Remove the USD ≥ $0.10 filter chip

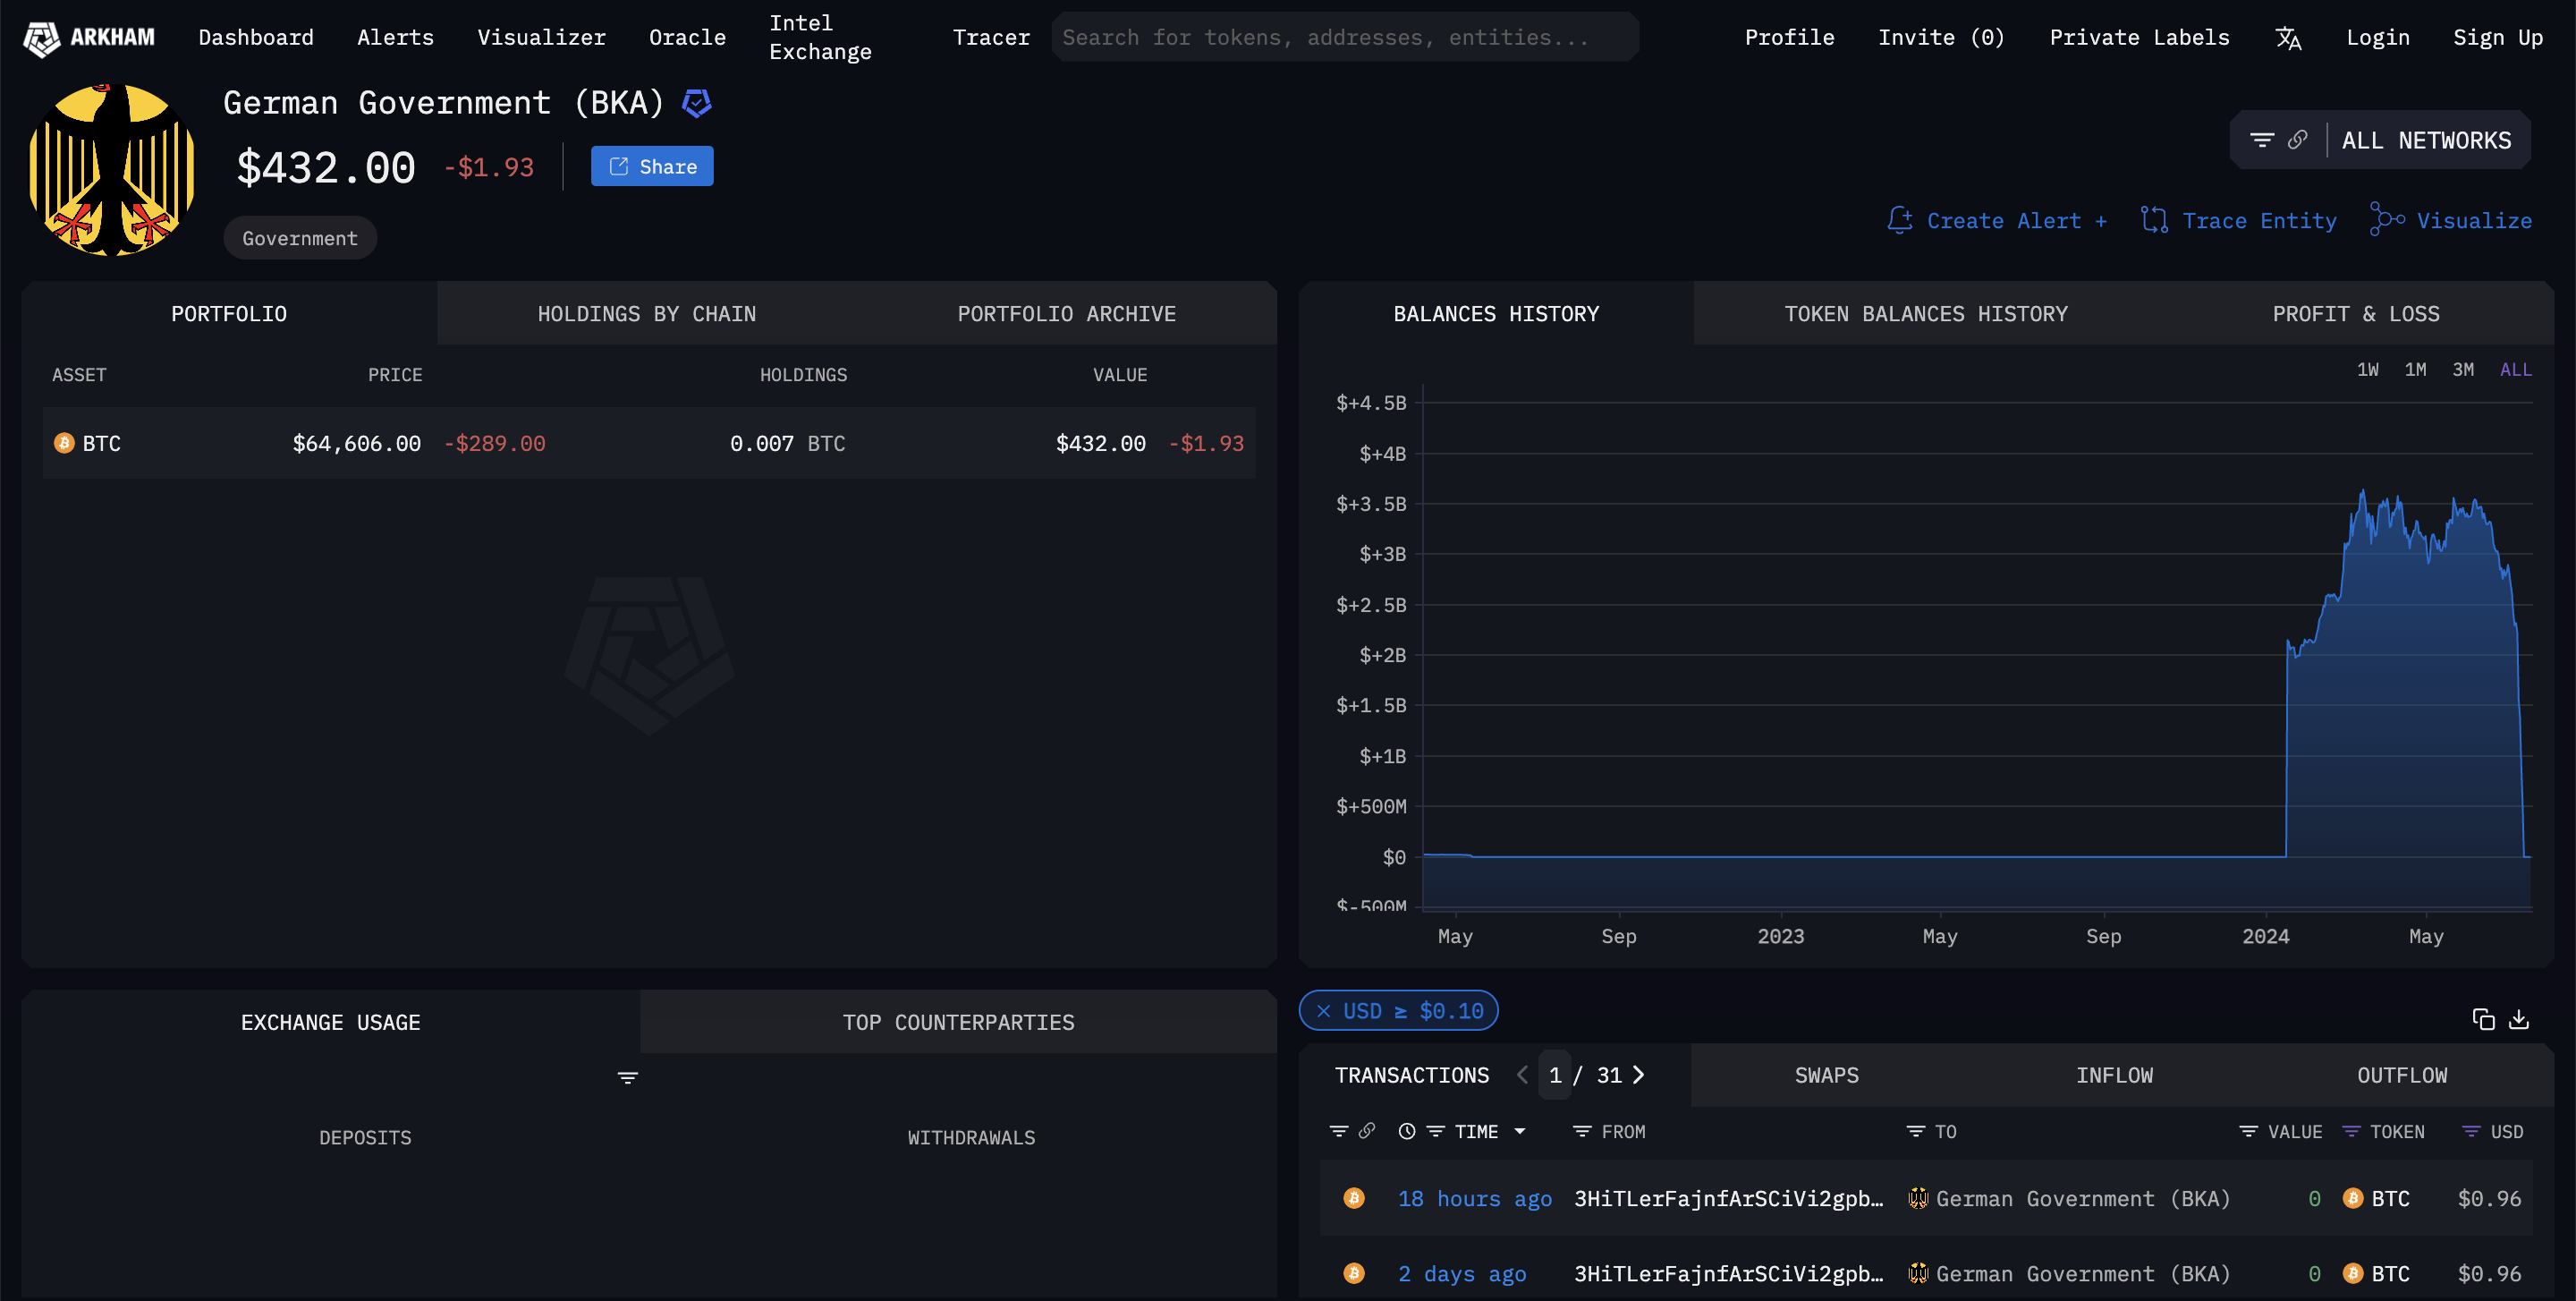pyautogui.click(x=1323, y=1011)
